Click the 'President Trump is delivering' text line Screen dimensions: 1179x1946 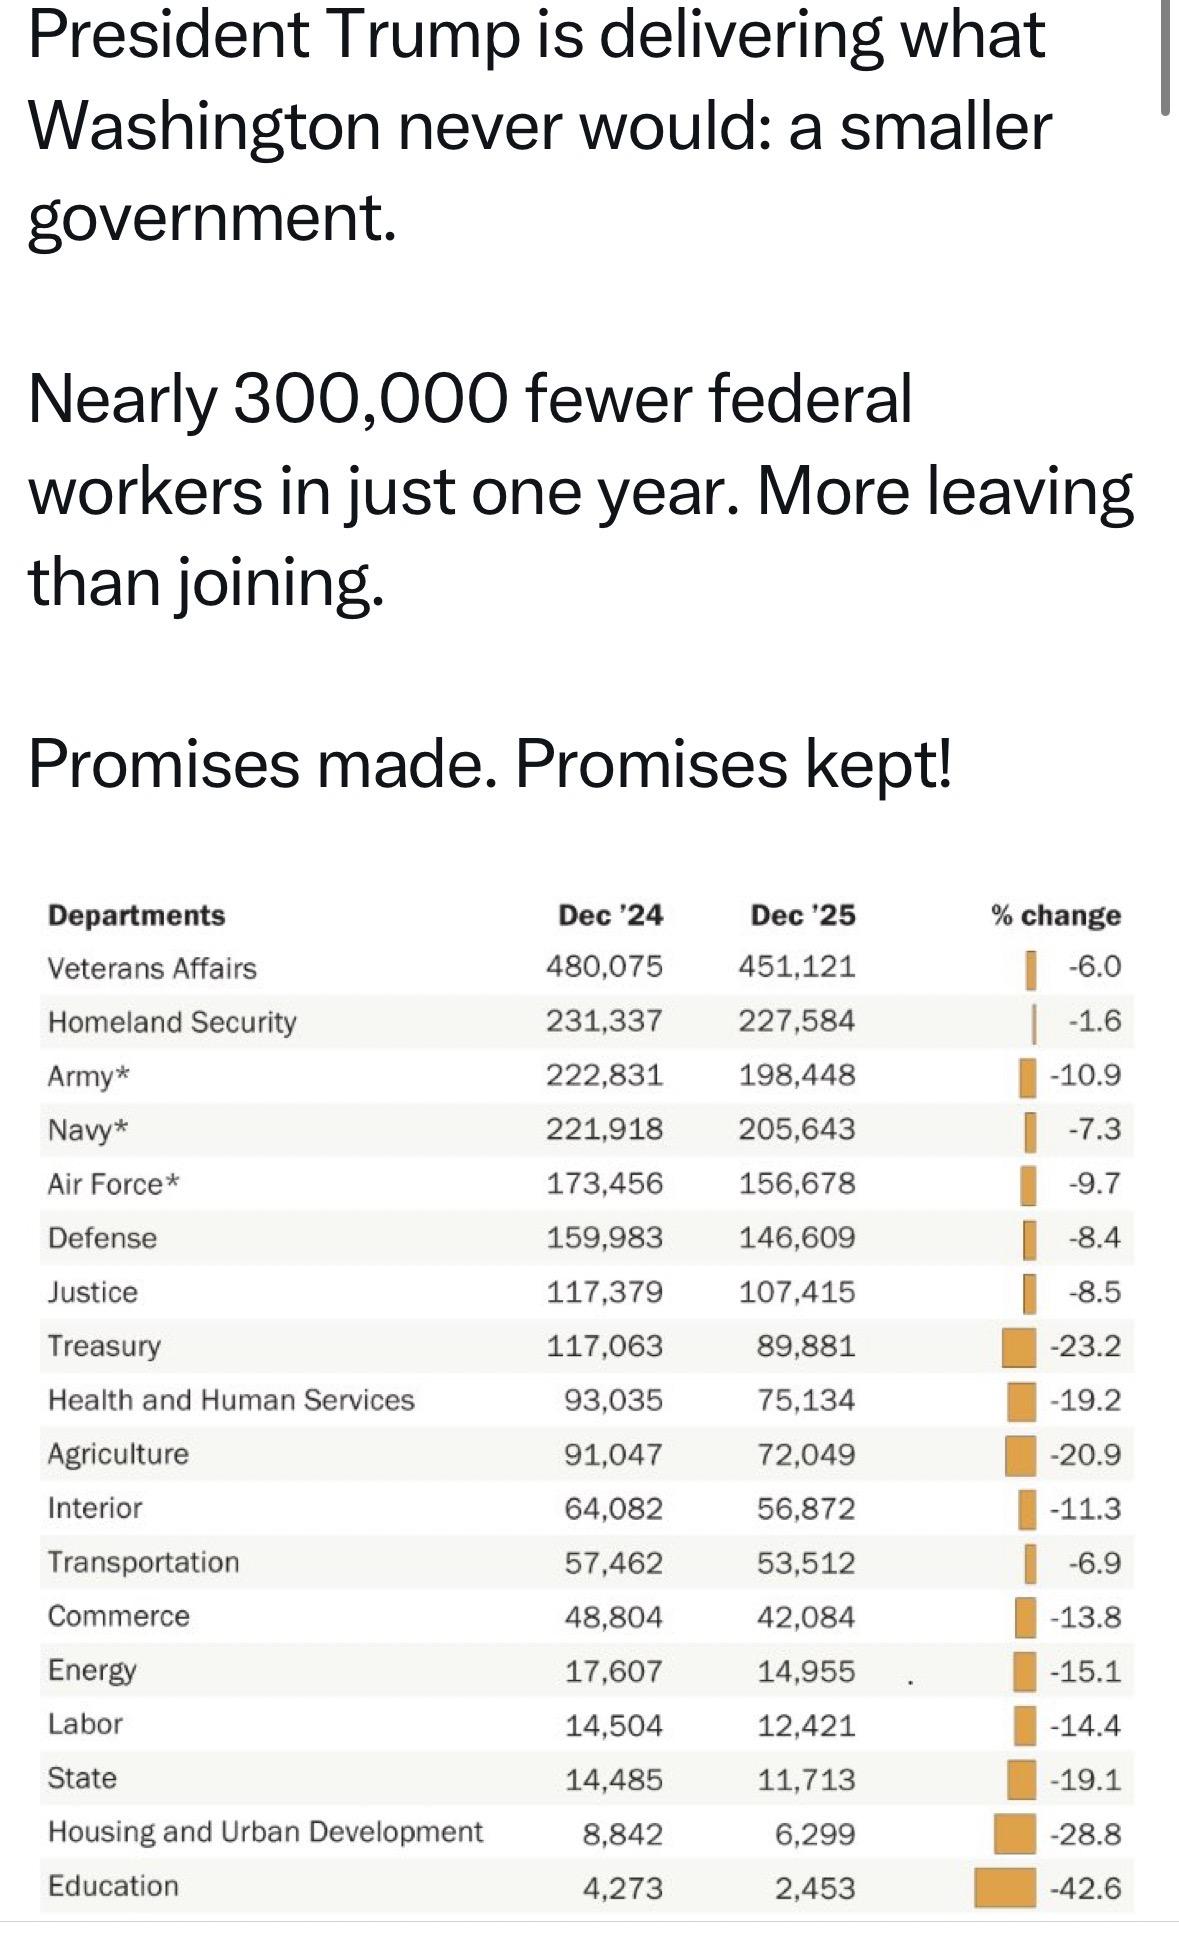(x=536, y=34)
